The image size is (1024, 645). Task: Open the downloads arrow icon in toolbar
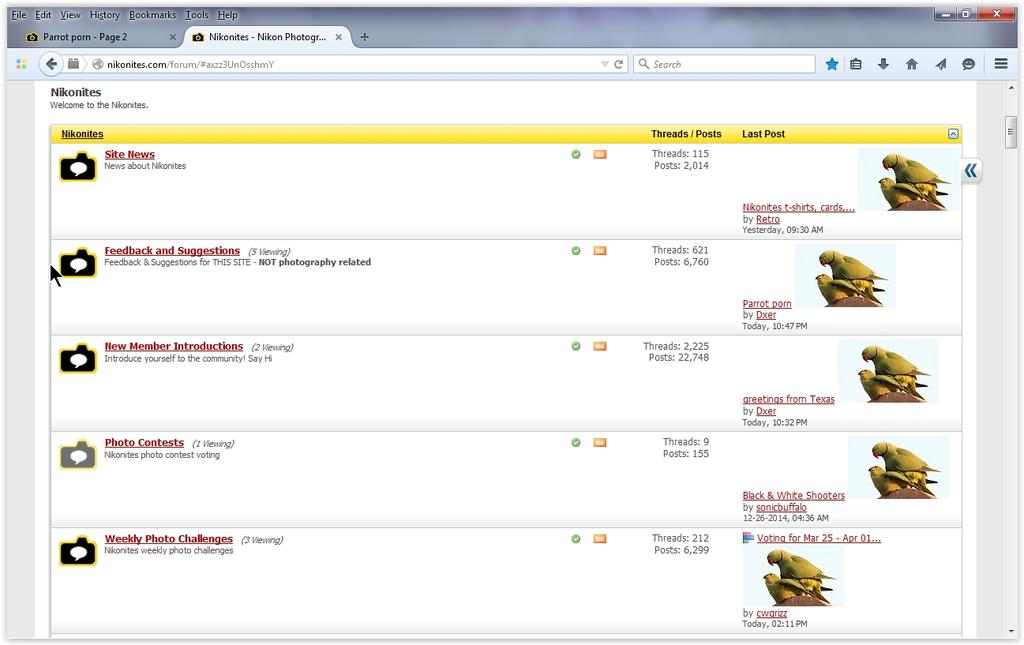point(883,64)
